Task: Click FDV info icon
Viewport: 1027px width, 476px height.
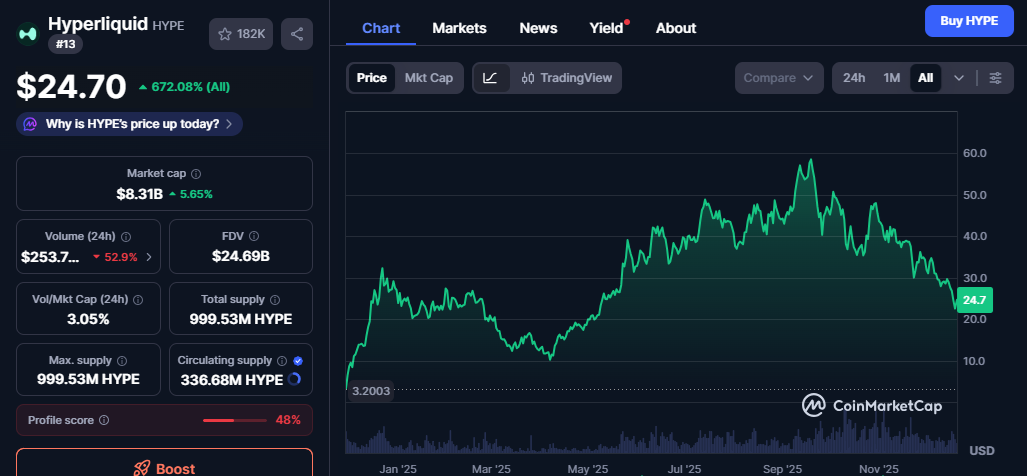Action: 252,237
